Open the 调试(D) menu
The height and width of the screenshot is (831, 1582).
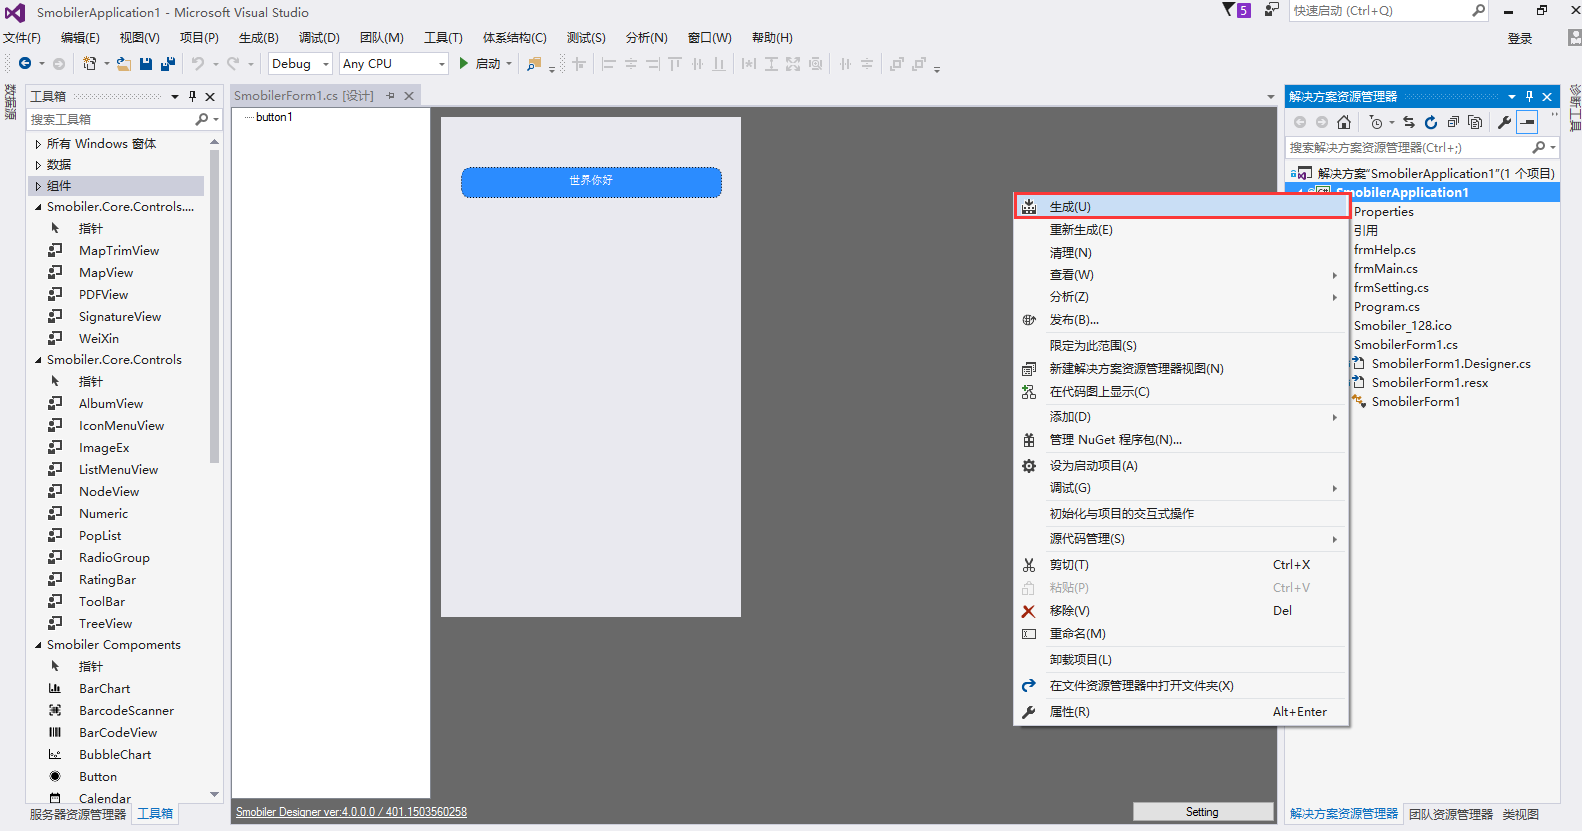point(319,38)
